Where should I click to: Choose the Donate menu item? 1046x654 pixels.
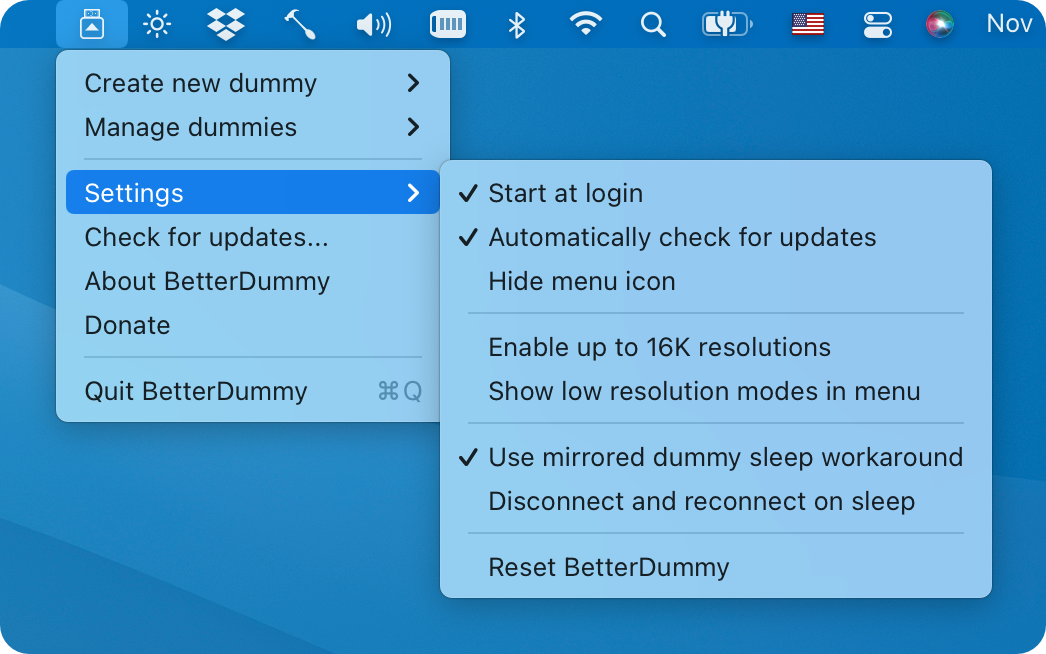tap(253, 325)
